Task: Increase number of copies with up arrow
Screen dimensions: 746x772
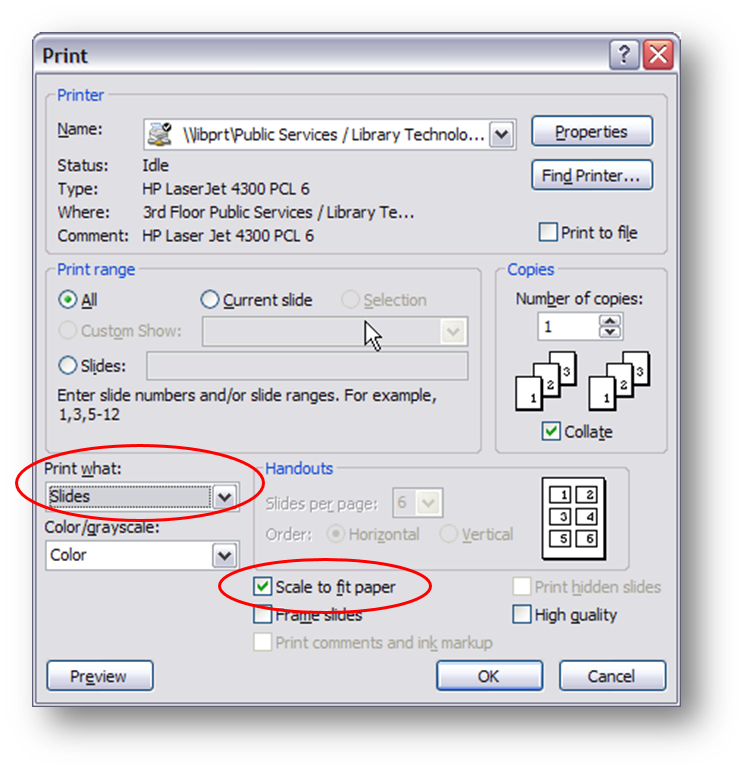Action: pyautogui.click(x=610, y=321)
